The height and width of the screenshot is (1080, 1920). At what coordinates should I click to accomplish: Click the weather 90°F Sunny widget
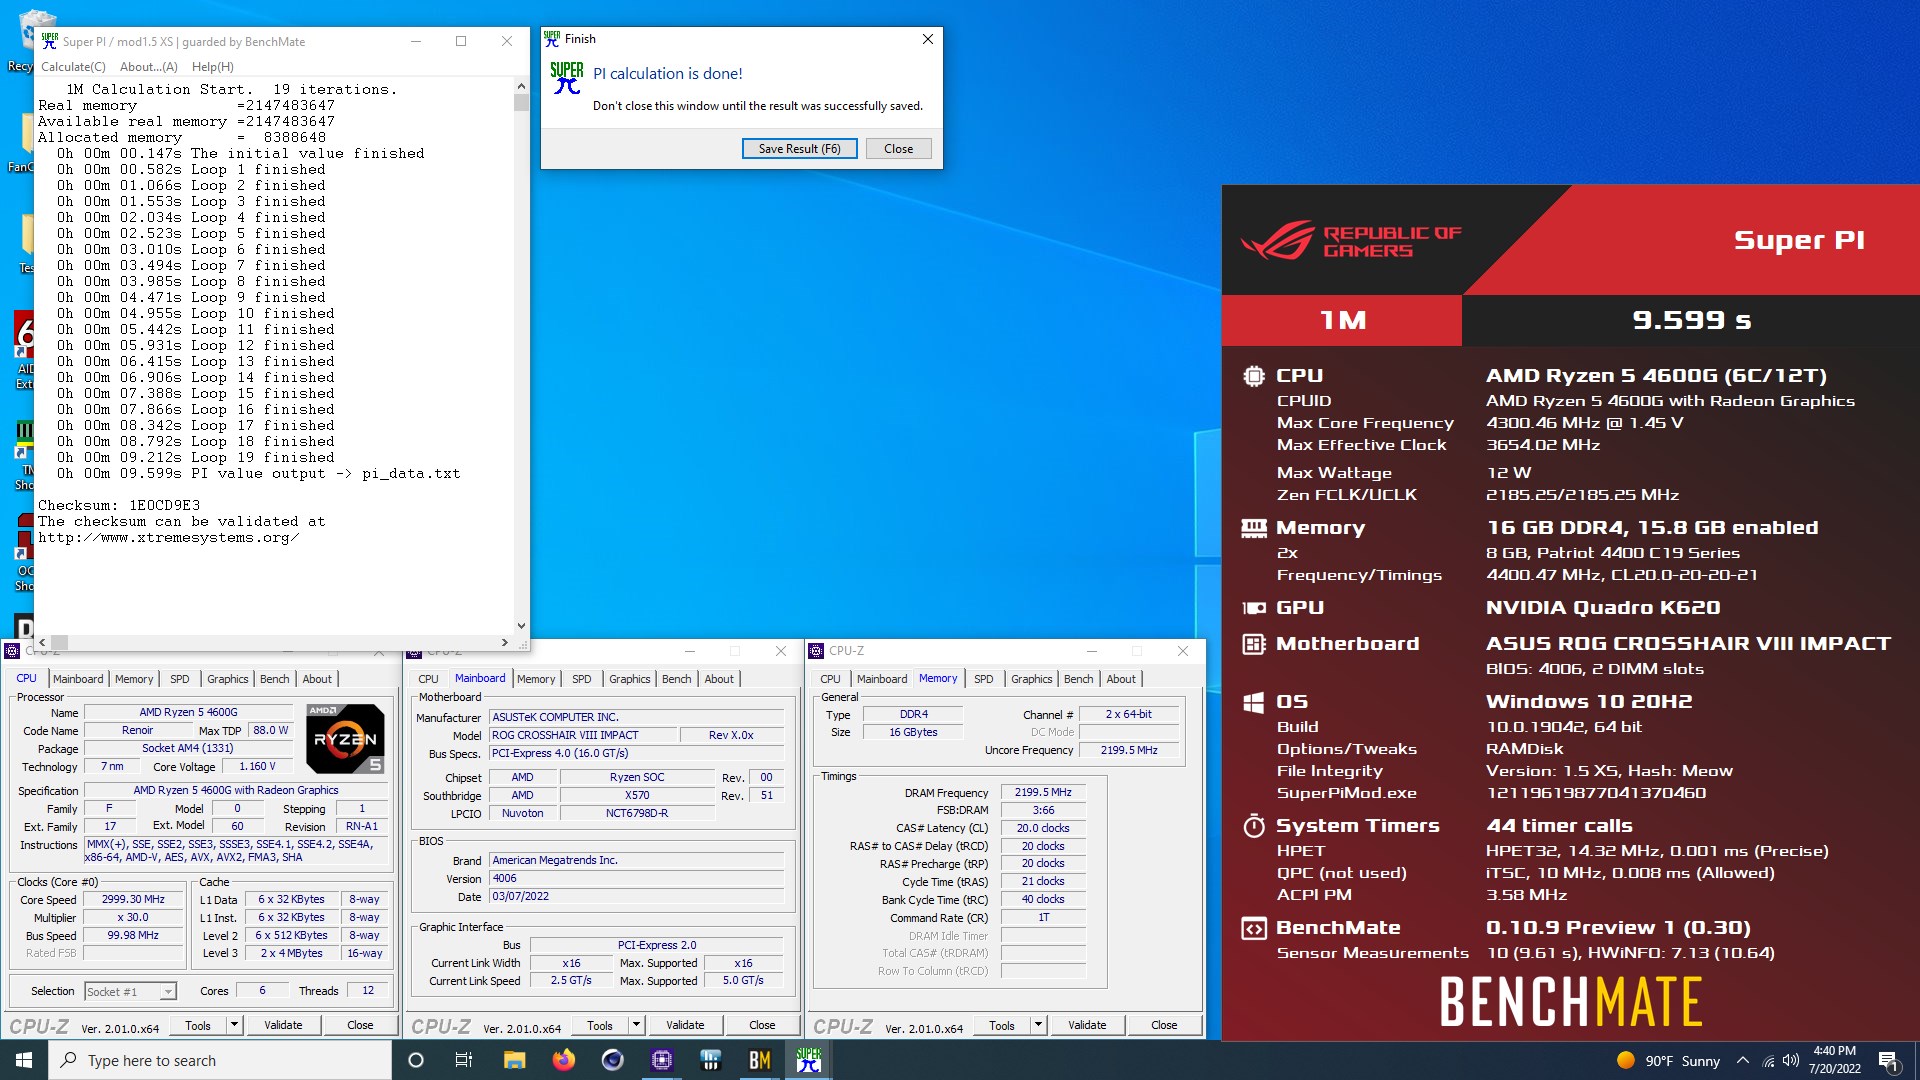pyautogui.click(x=1668, y=1060)
